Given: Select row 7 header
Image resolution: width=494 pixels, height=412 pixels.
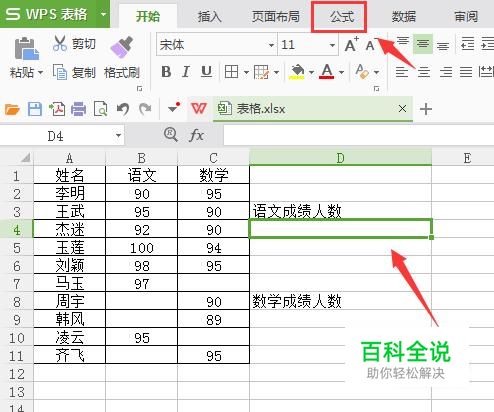Looking at the screenshot, I should 17,284.
